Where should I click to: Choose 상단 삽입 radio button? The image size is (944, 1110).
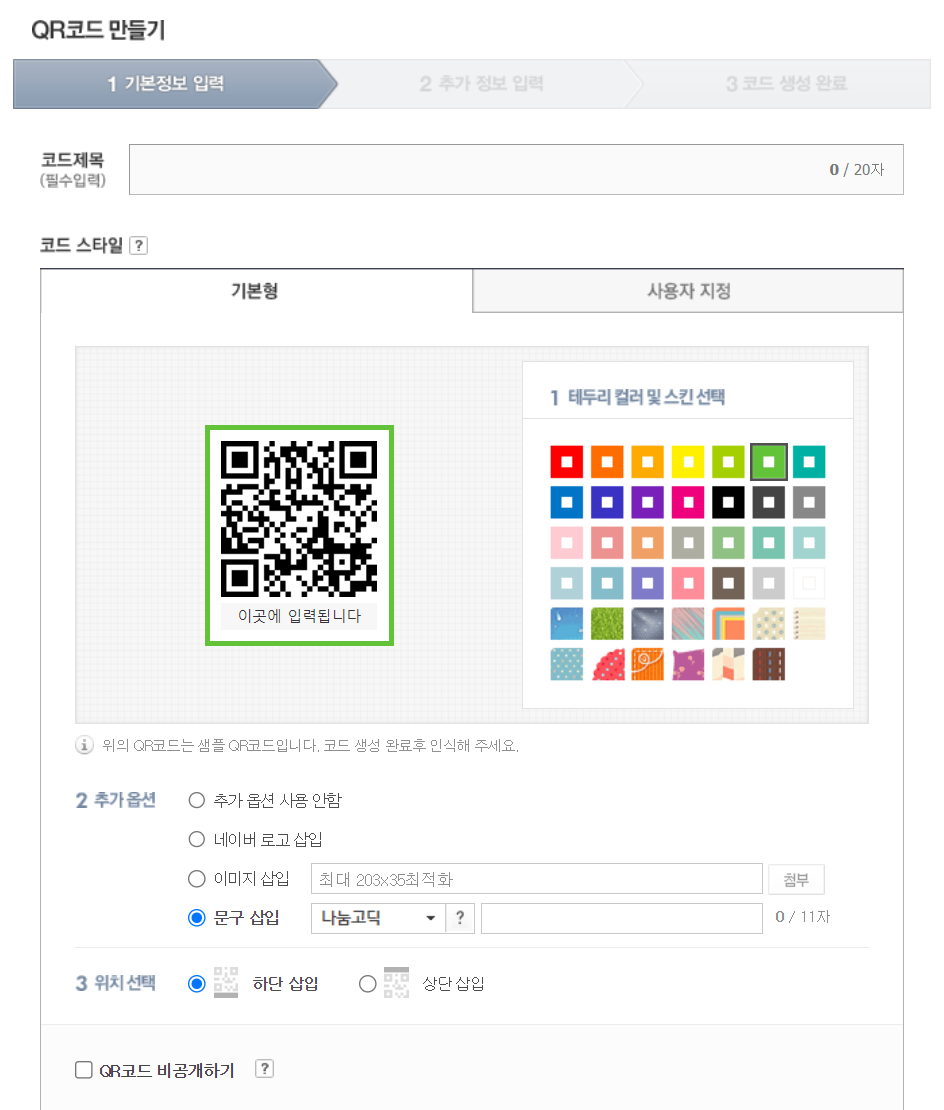[367, 983]
